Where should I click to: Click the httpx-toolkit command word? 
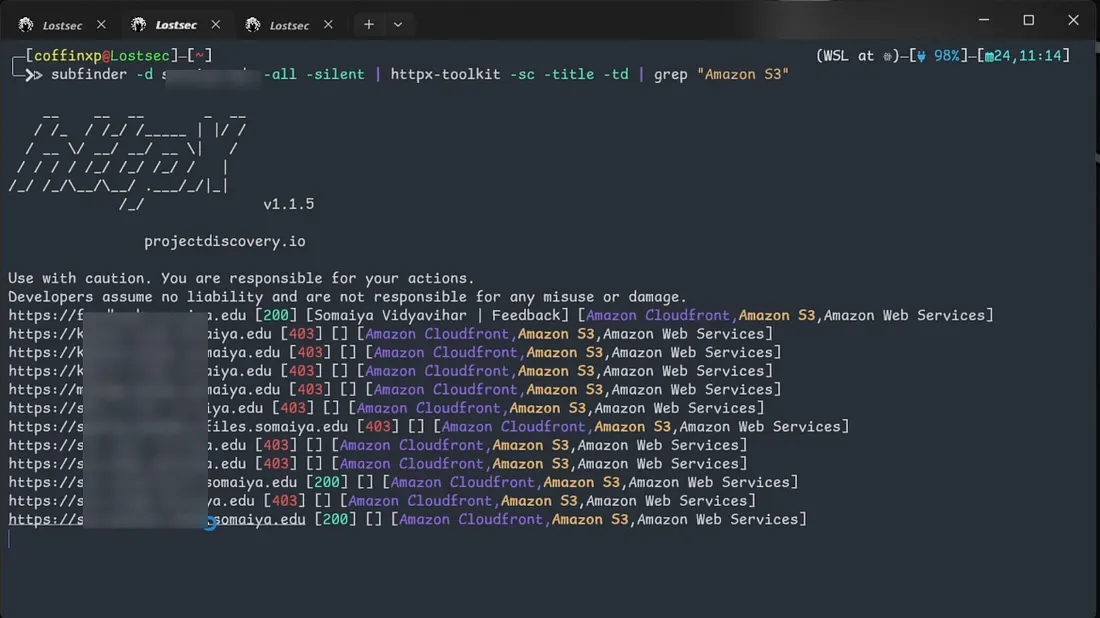click(x=445, y=74)
